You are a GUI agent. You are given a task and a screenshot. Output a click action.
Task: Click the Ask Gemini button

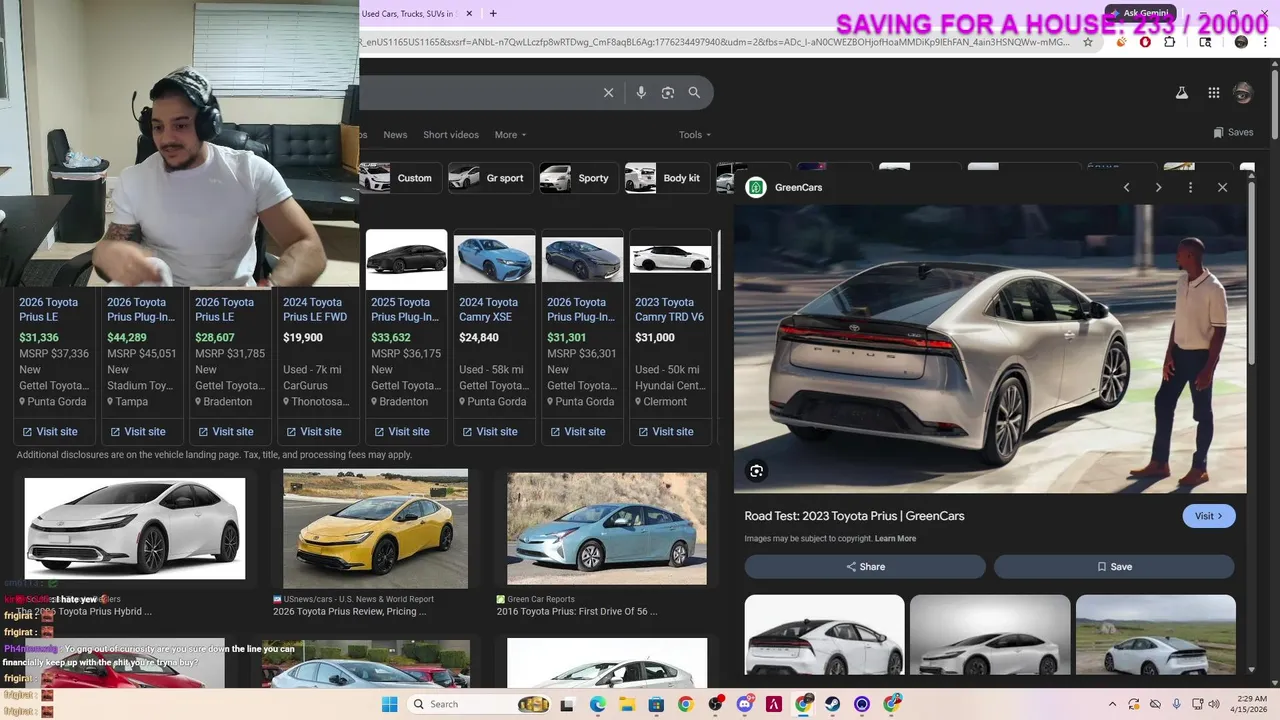coord(1140,13)
